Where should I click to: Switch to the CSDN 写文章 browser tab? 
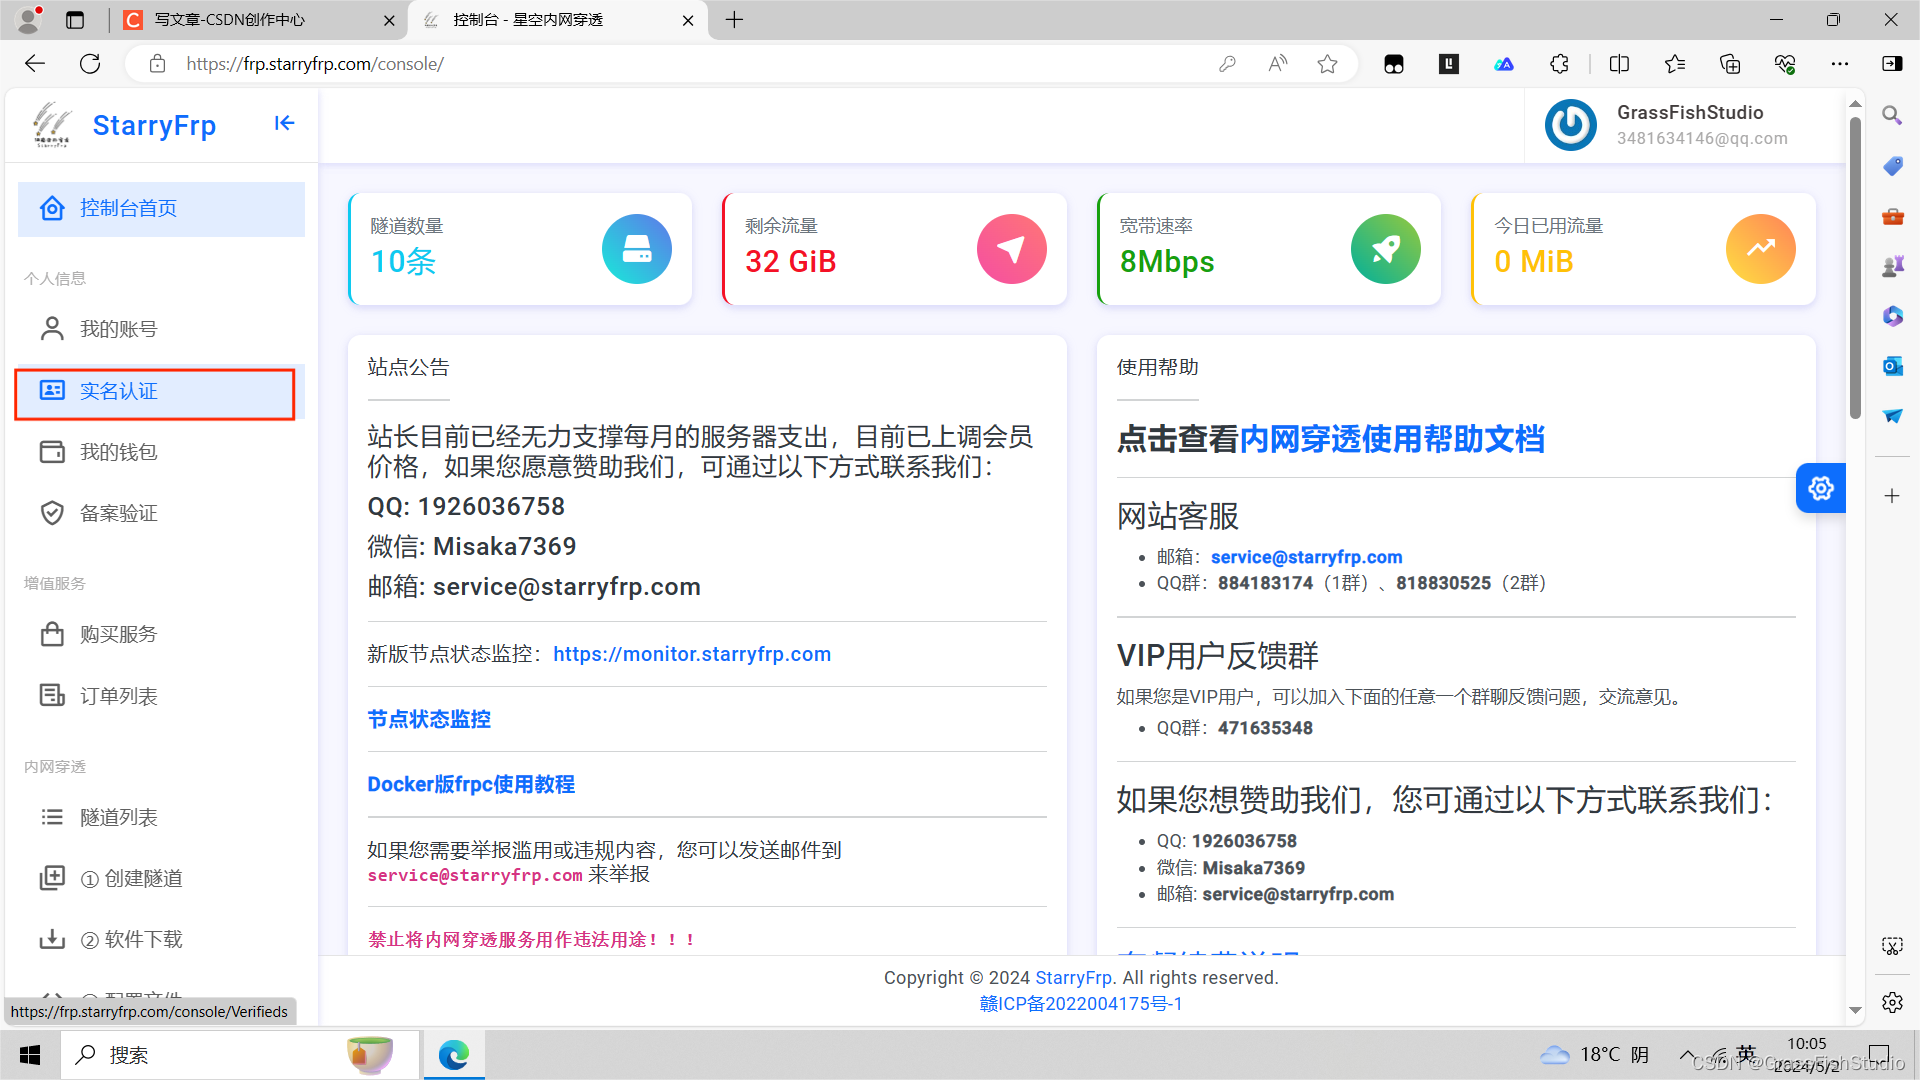[230, 20]
